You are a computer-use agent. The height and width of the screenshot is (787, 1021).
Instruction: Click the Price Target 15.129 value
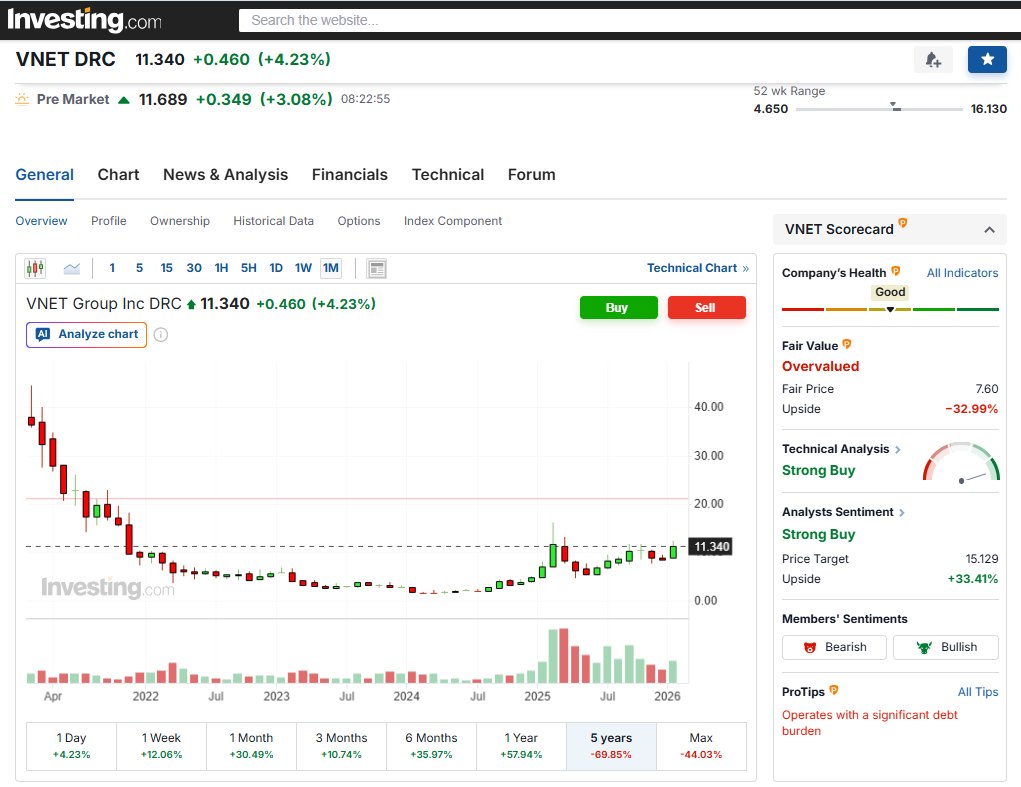982,559
